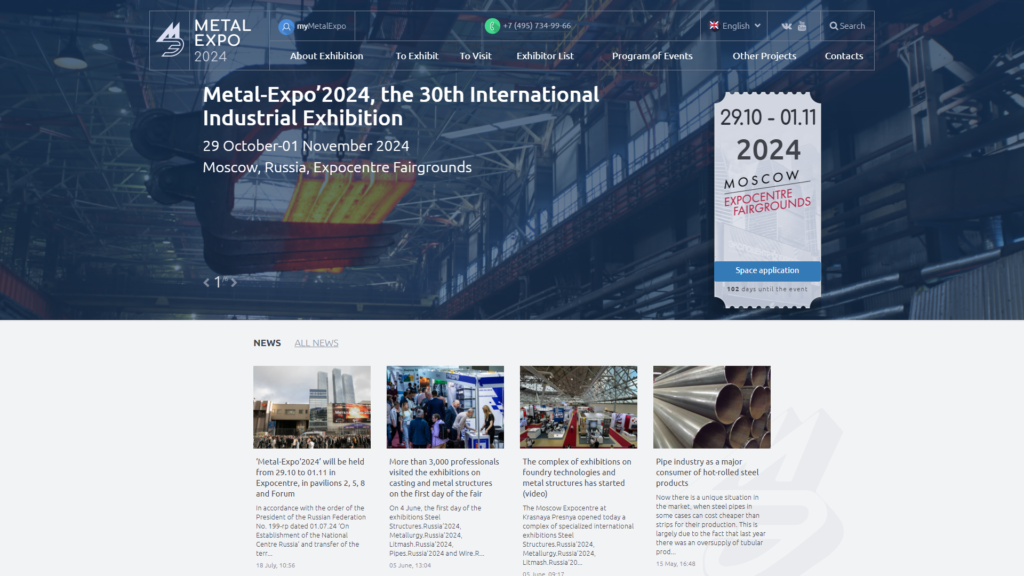Viewport: 1024px width, 576px height.
Task: Click the UK flag language icon
Action: 714,25
